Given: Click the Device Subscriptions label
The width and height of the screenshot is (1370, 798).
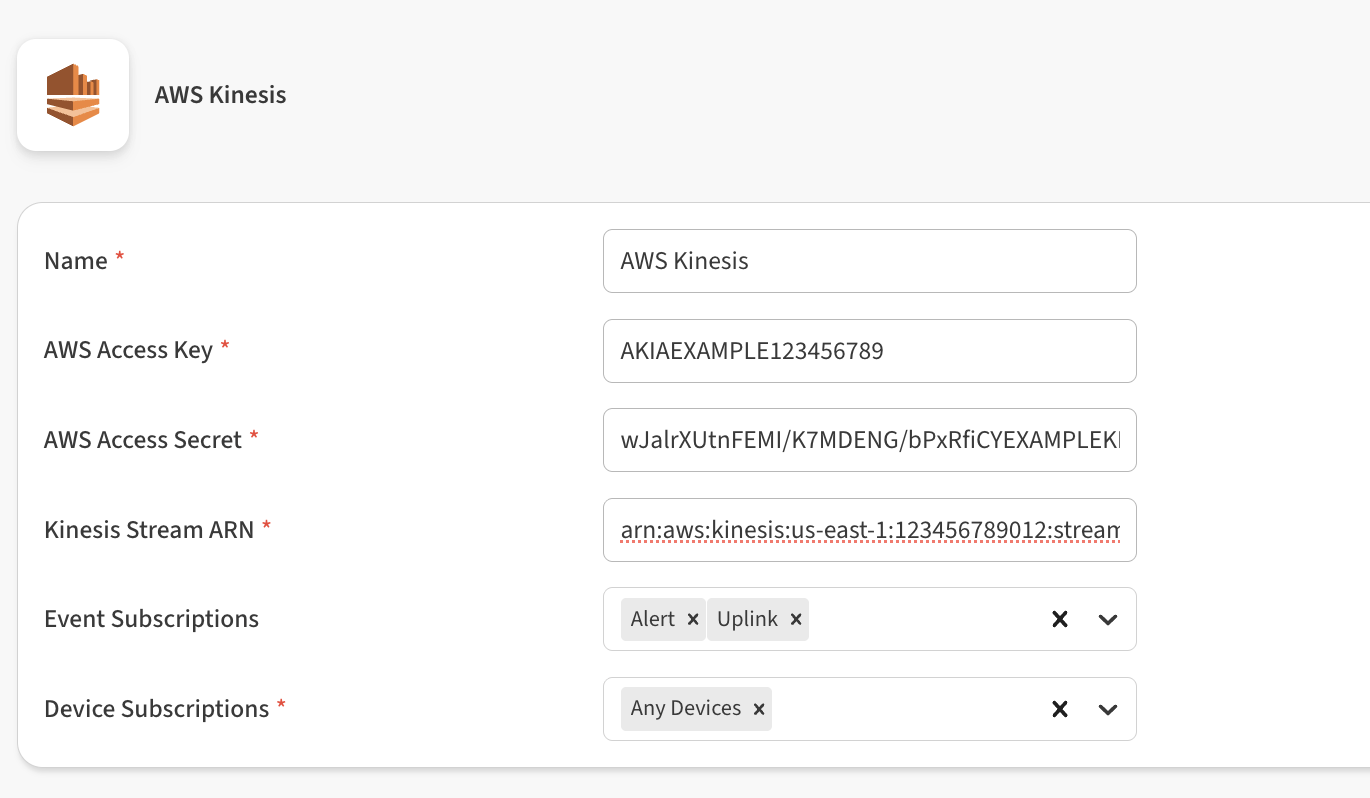Looking at the screenshot, I should point(156,709).
